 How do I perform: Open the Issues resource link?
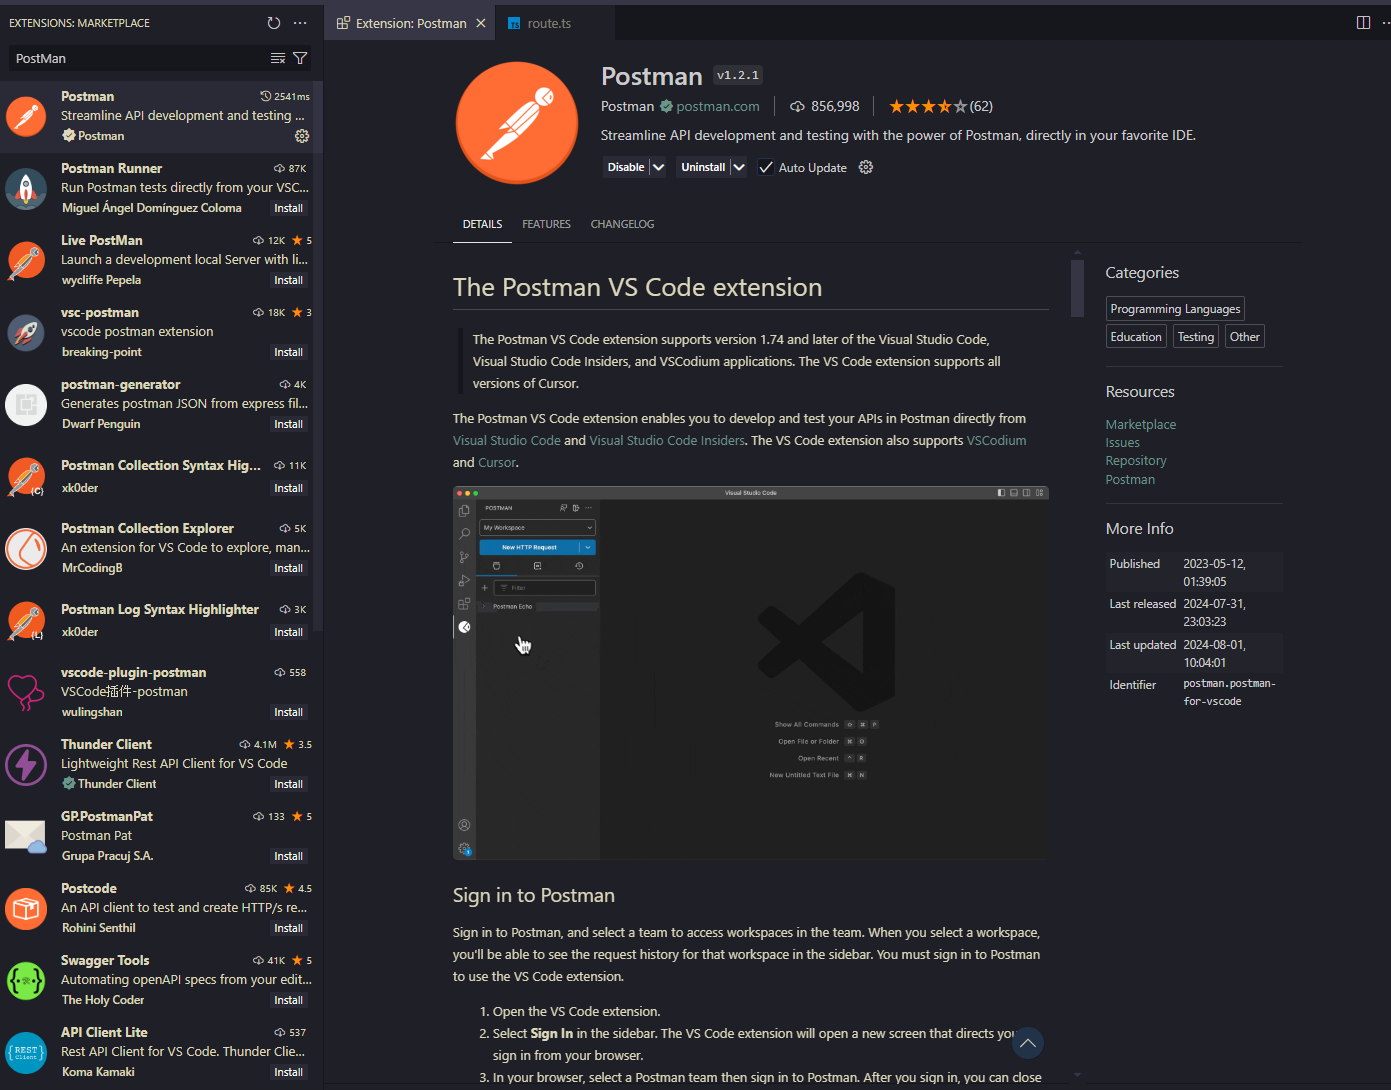tap(1122, 442)
